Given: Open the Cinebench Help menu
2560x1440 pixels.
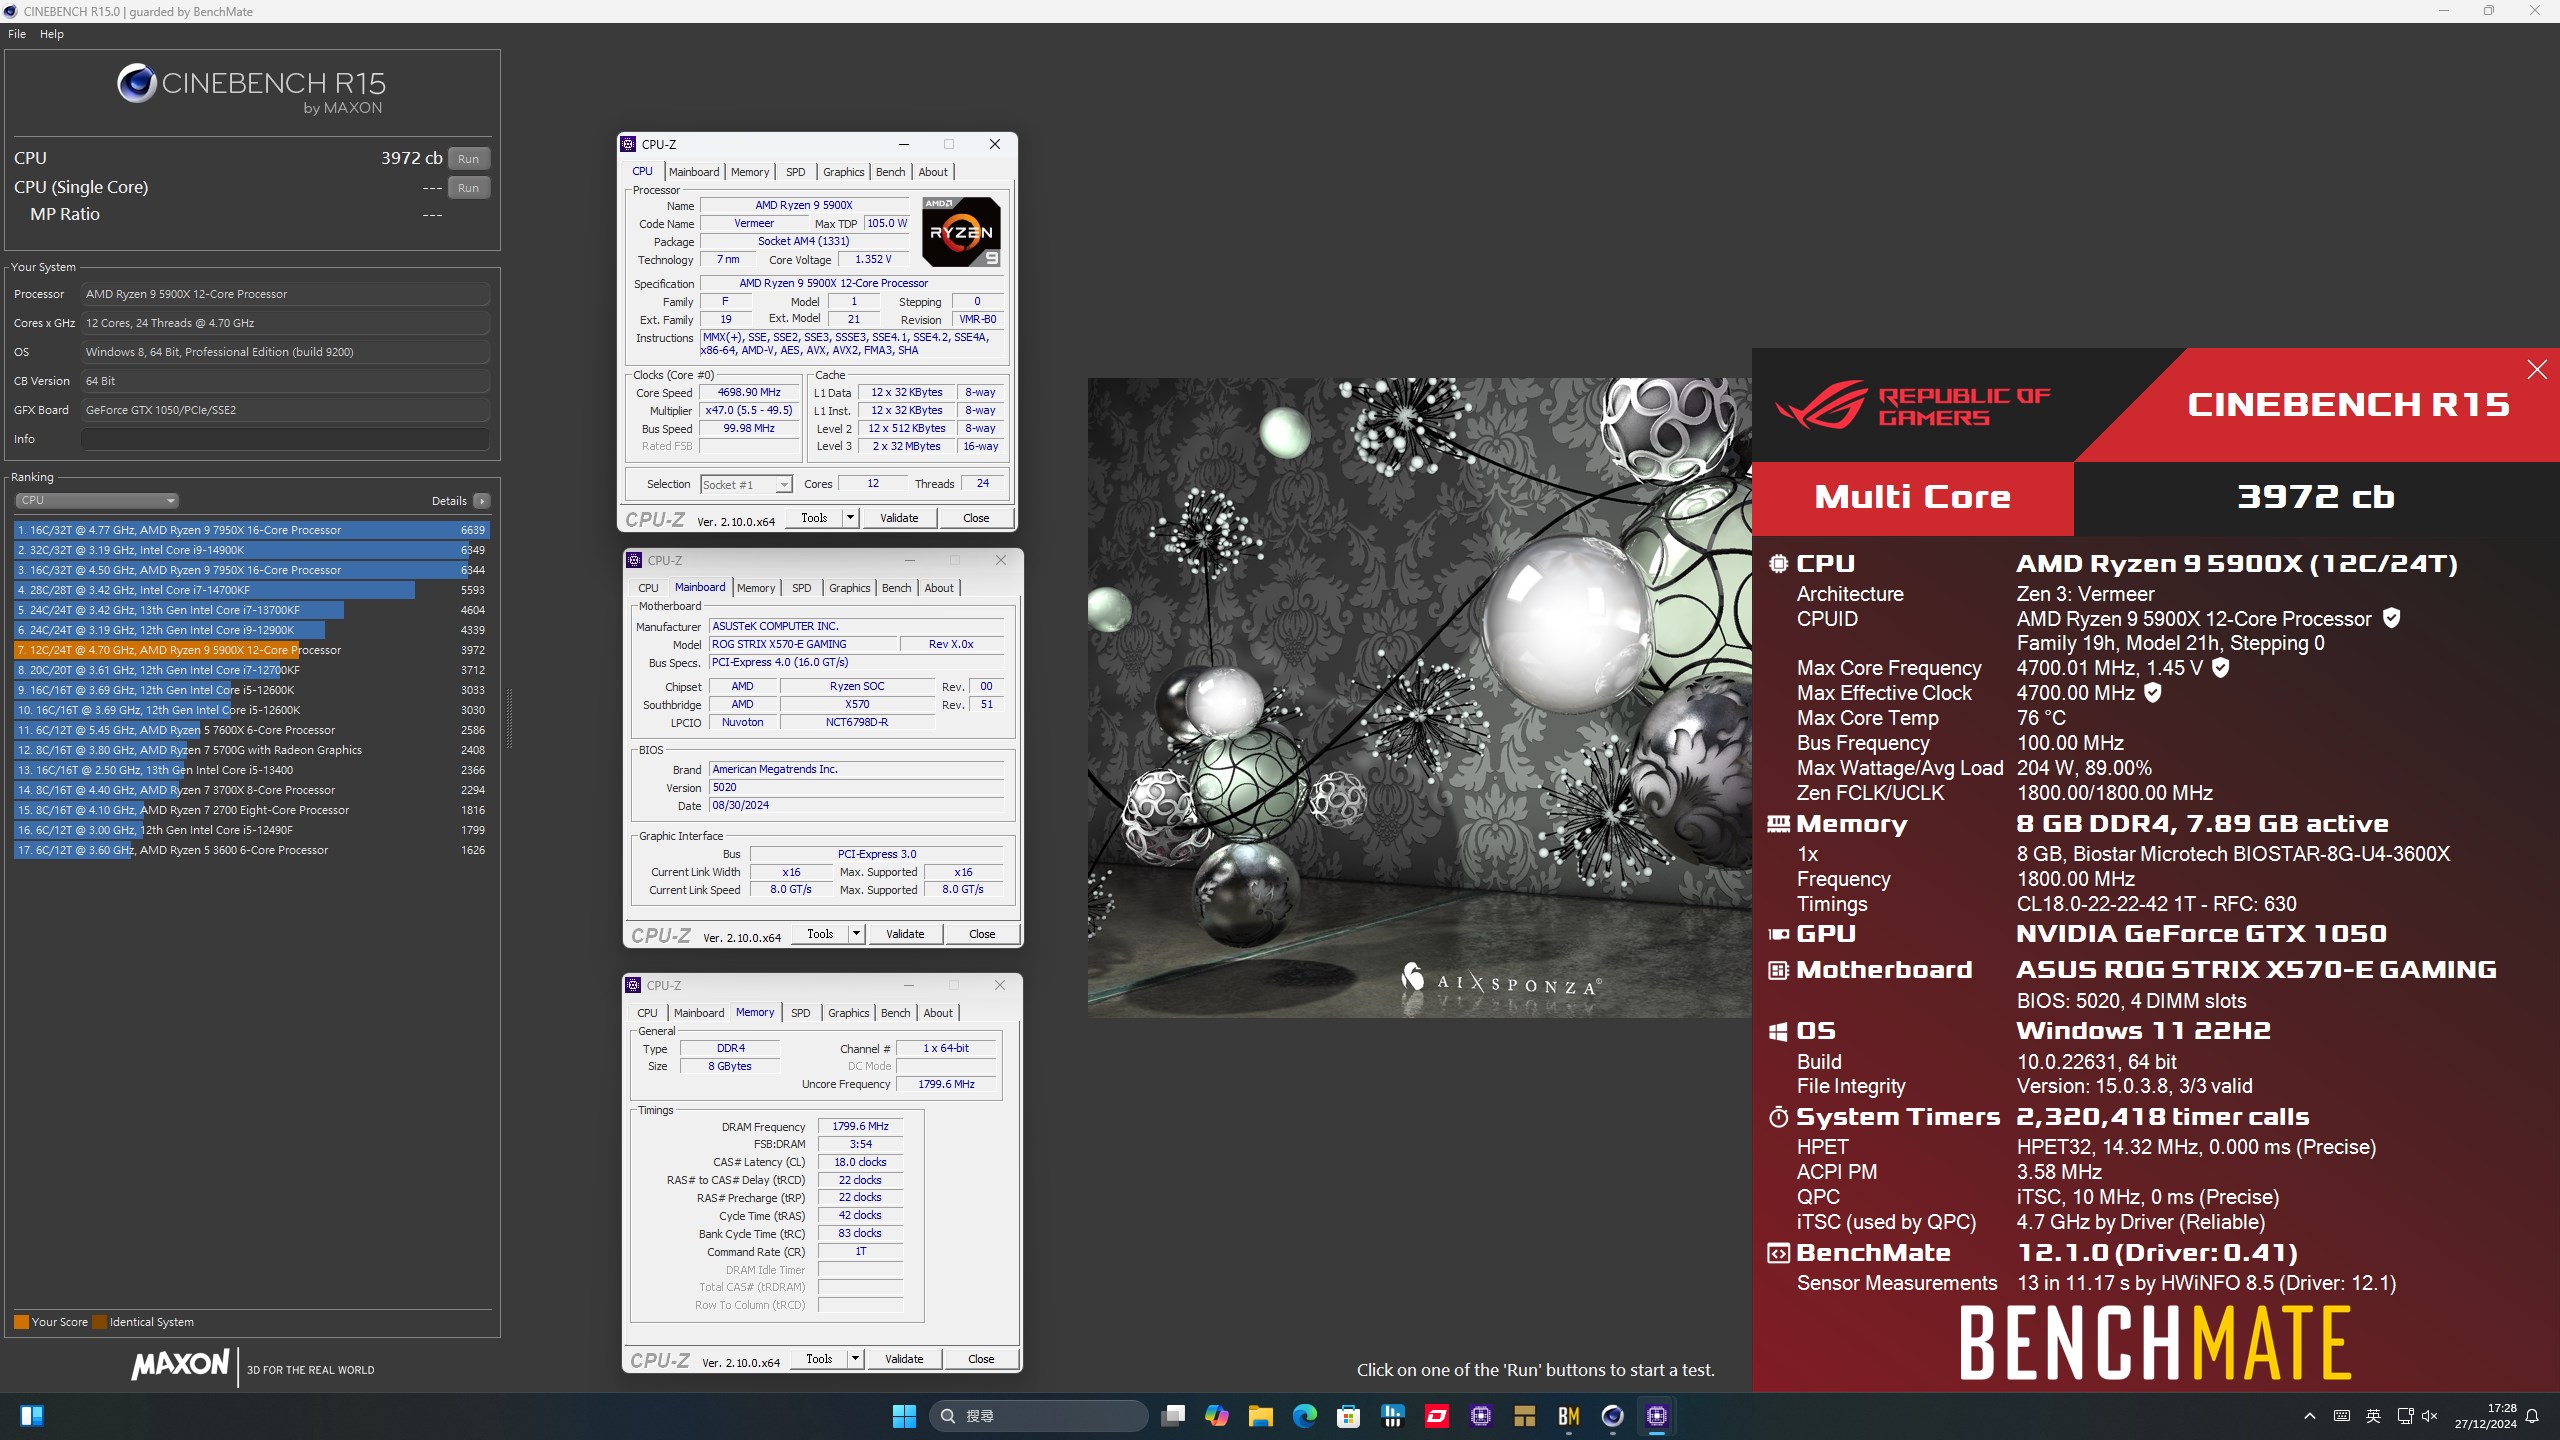Looking at the screenshot, I should point(52,34).
